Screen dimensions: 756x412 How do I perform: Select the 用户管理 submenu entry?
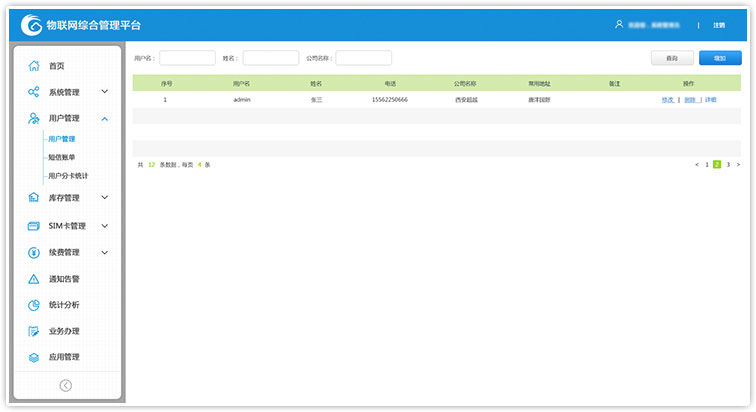[x=61, y=139]
